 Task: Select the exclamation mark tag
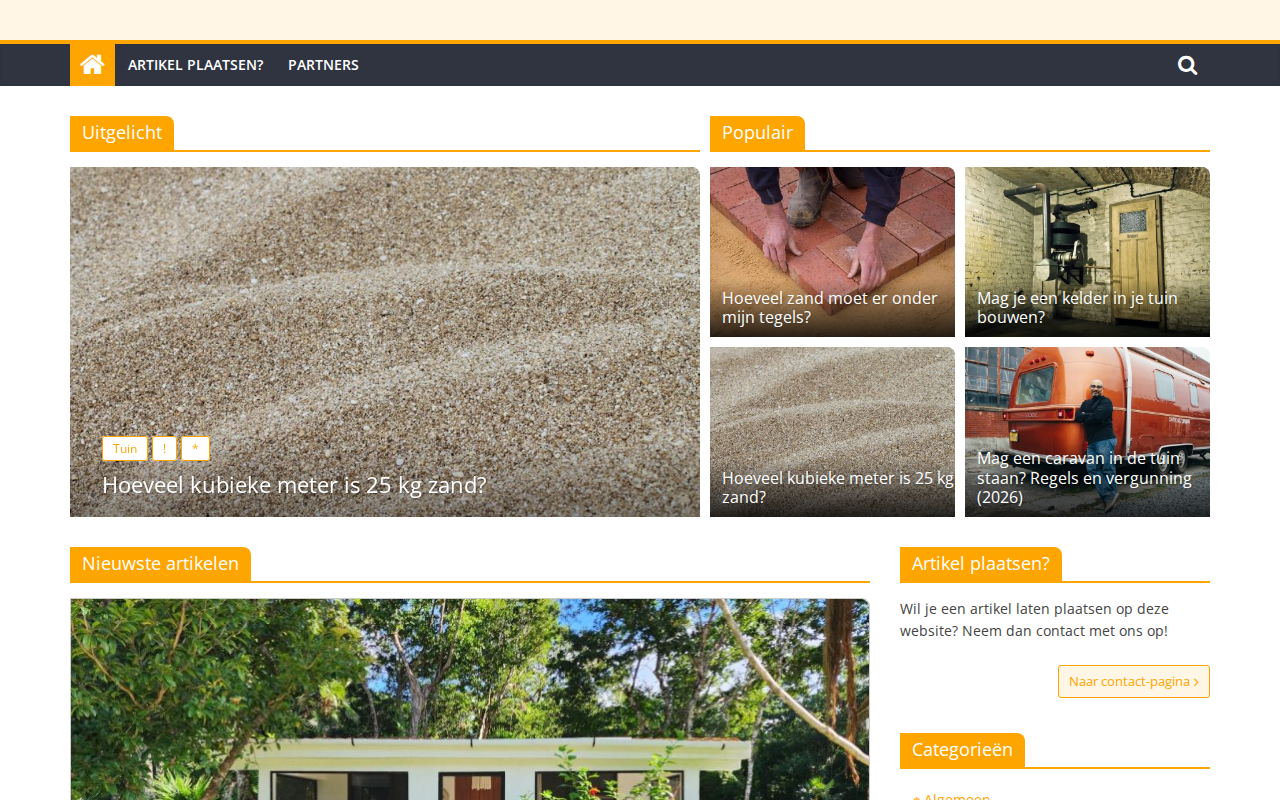click(x=164, y=449)
